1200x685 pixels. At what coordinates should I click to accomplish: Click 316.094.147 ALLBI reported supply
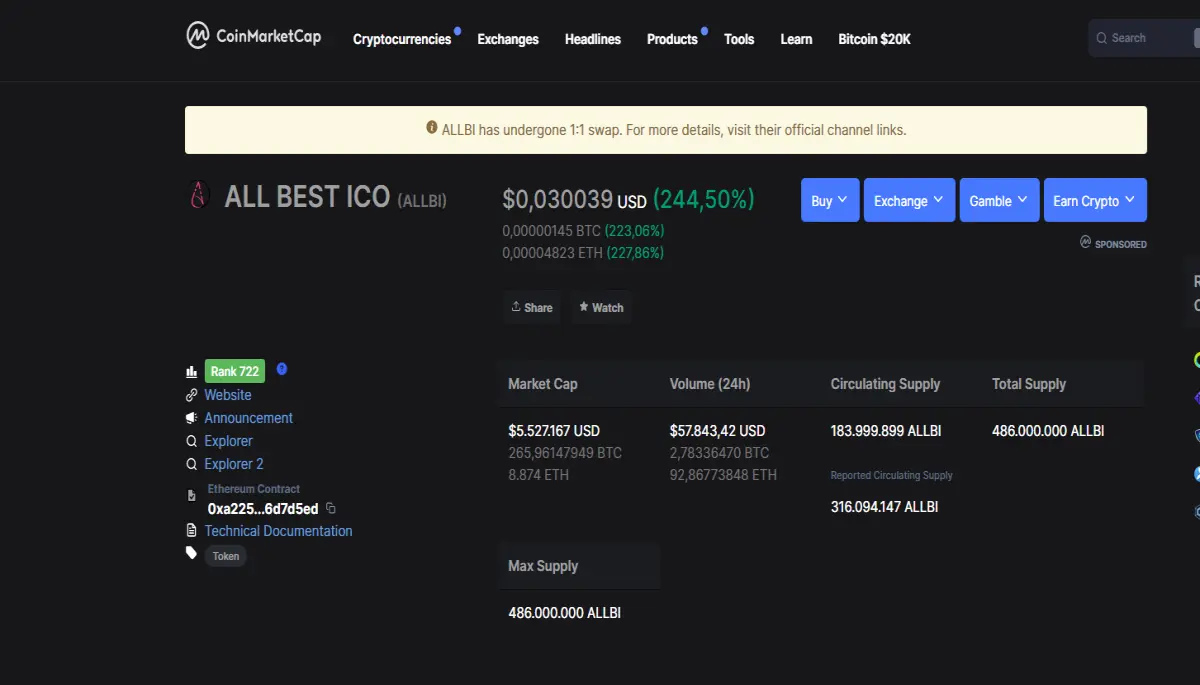pyautogui.click(x=885, y=507)
